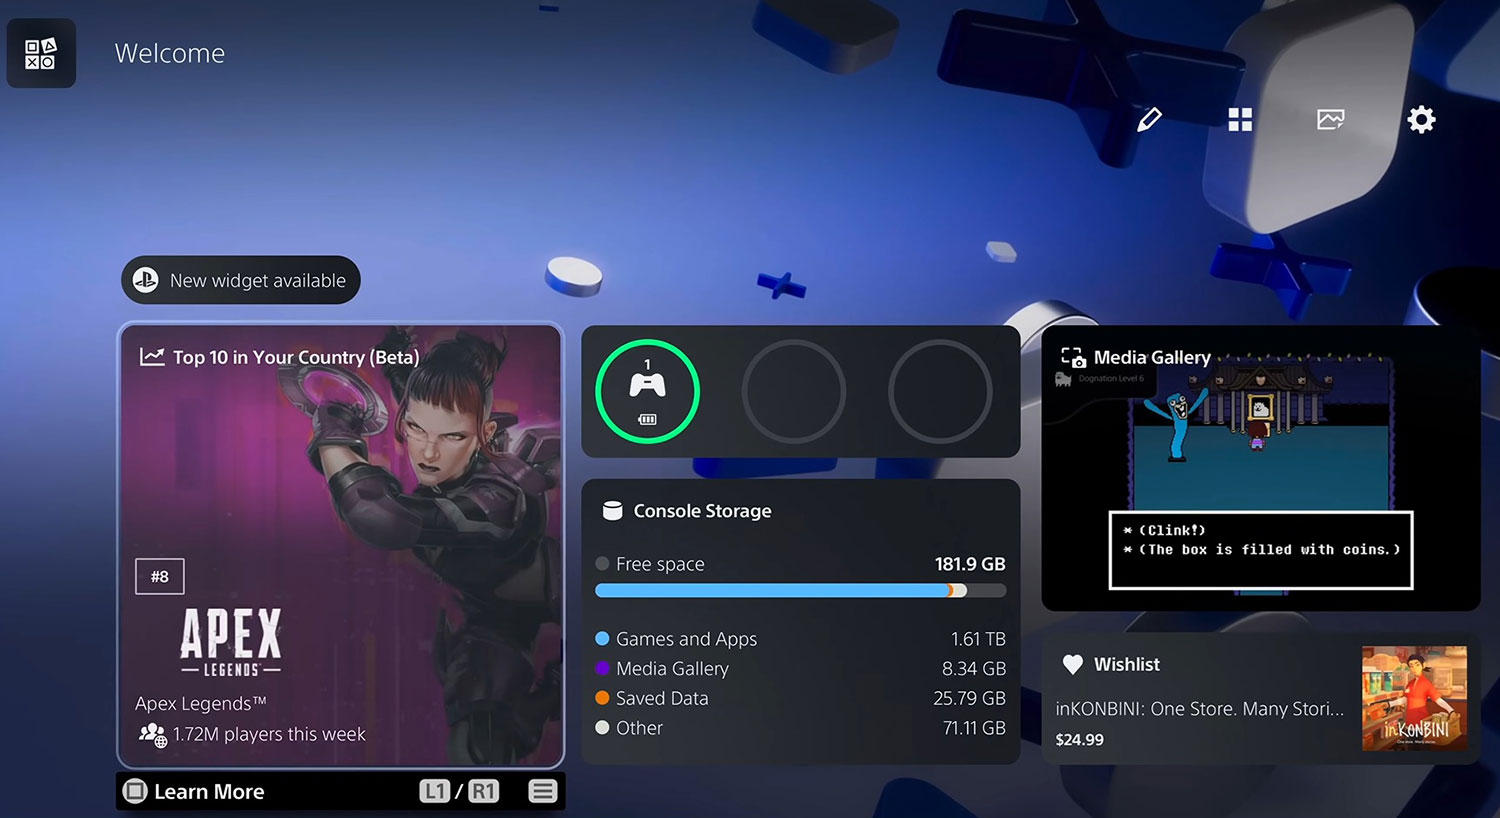This screenshot has height=818, width=1500.
Task: Open the Media Gallery screenshot with Clink! dialog
Action: click(1261, 468)
